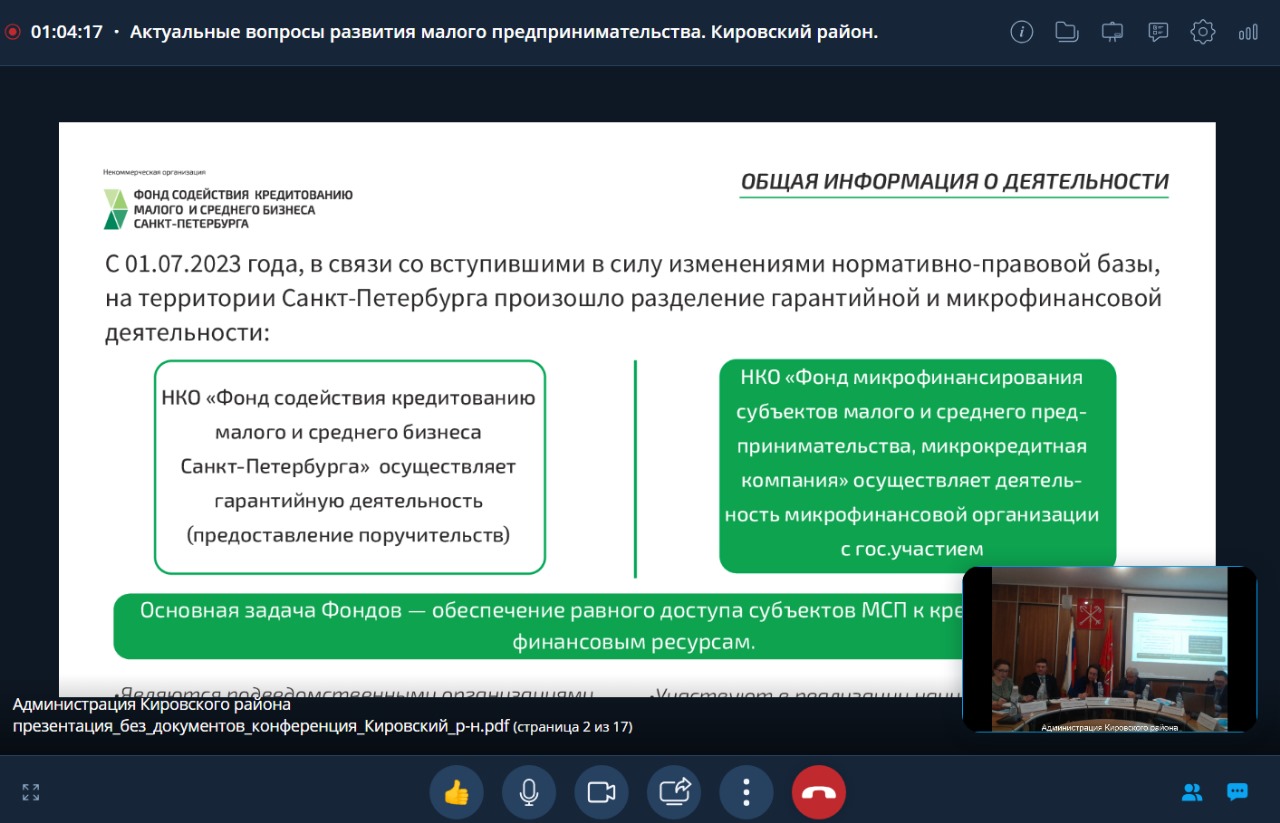The image size is (1280, 823).
Task: Click the presenter name above the file name
Action: (x=152, y=705)
